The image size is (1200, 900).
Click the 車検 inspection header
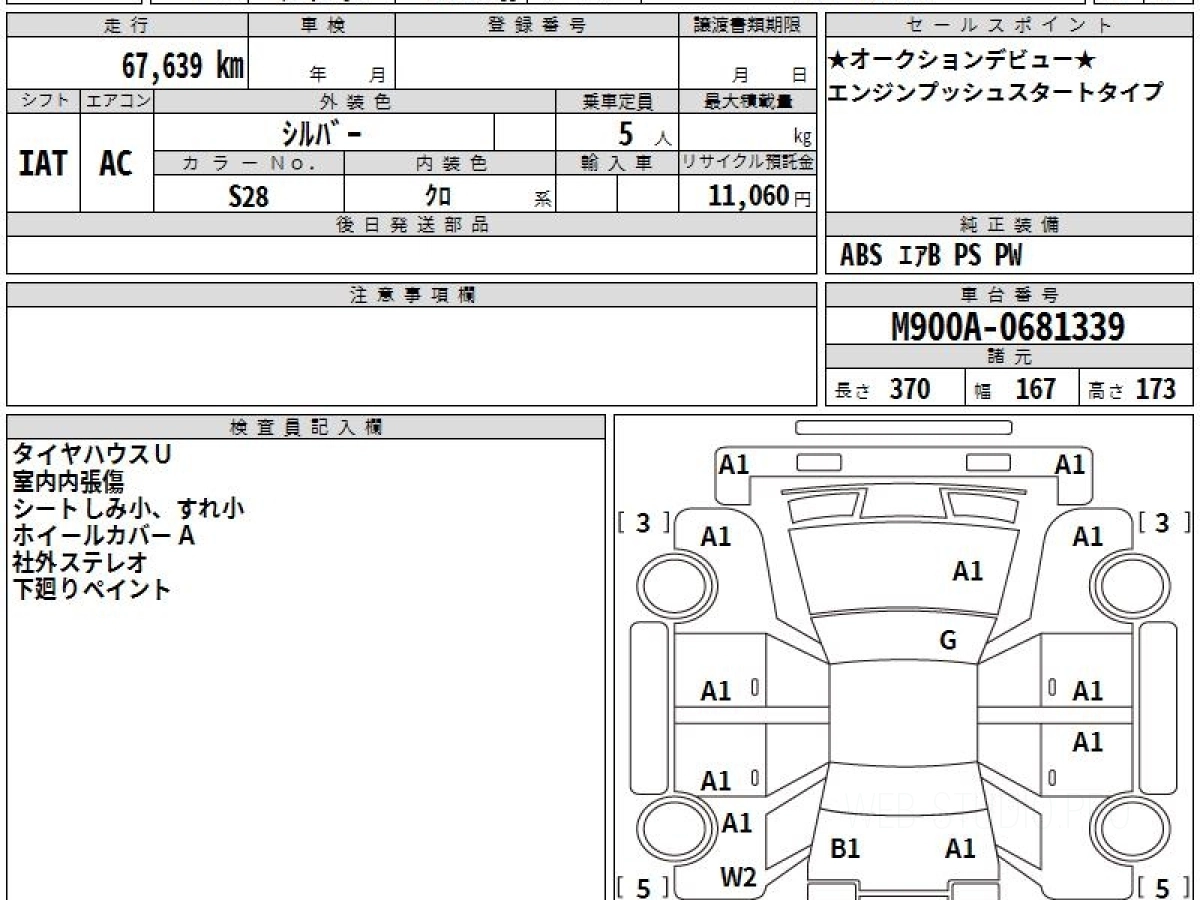coord(322,26)
